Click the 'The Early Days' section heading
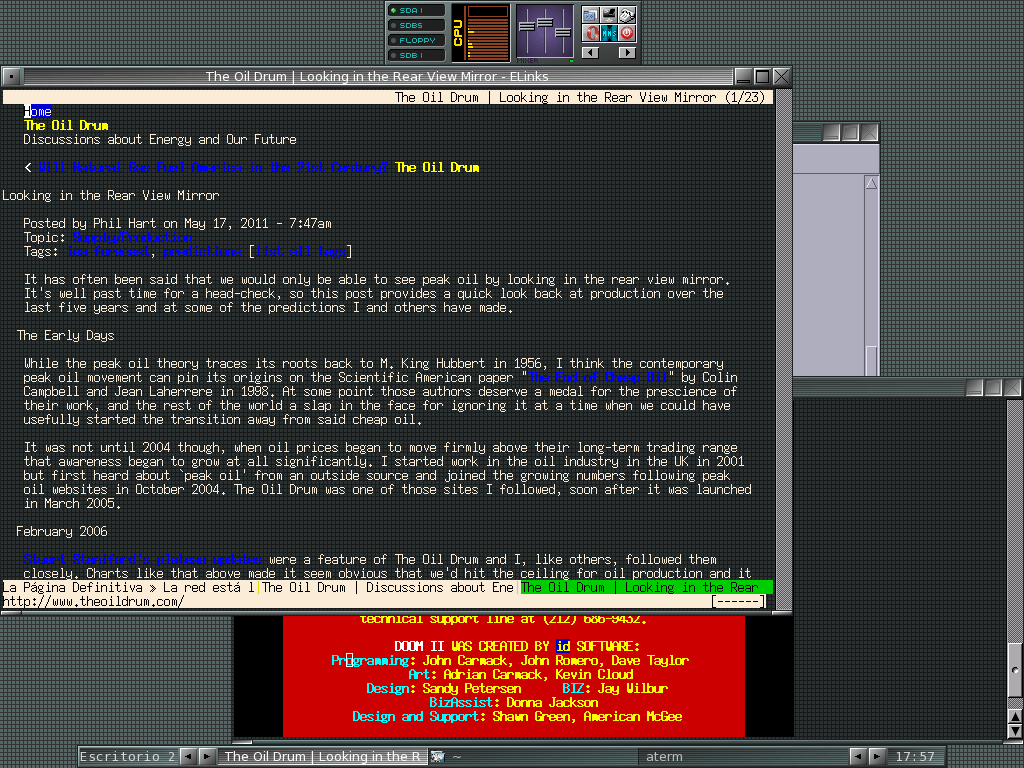The height and width of the screenshot is (768, 1024). [65, 335]
